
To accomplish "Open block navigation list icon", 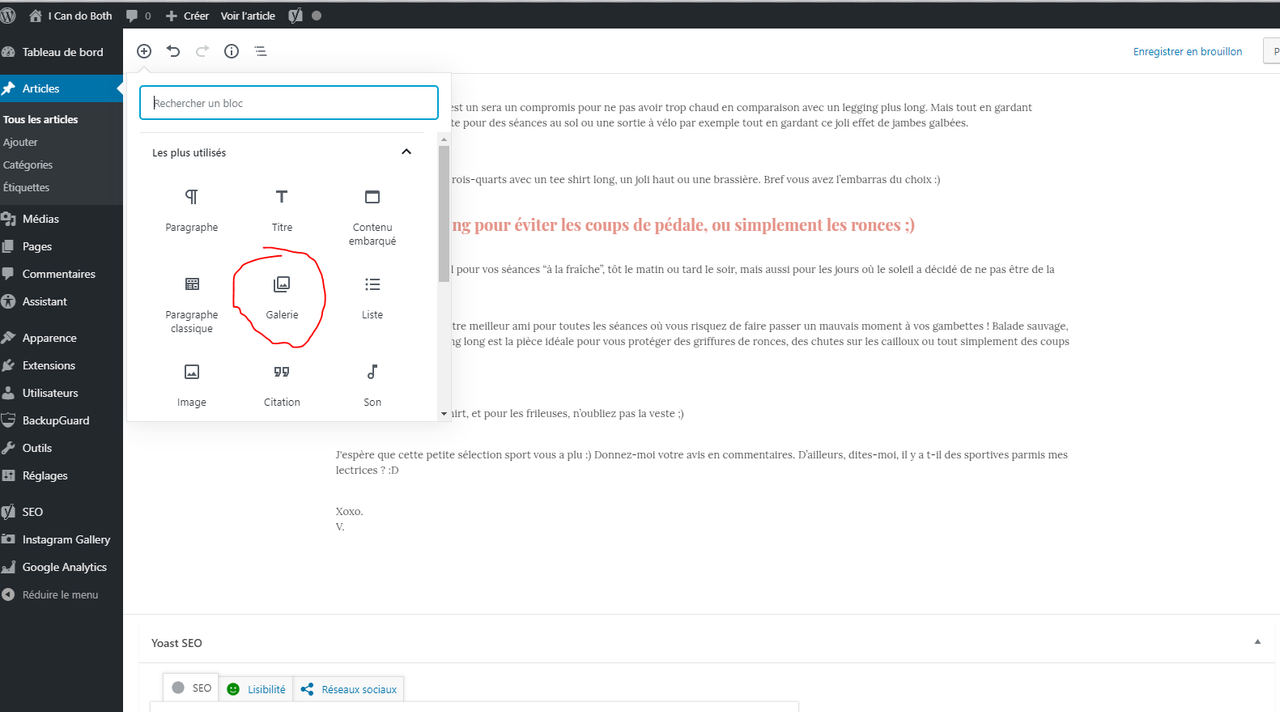I will pos(260,51).
